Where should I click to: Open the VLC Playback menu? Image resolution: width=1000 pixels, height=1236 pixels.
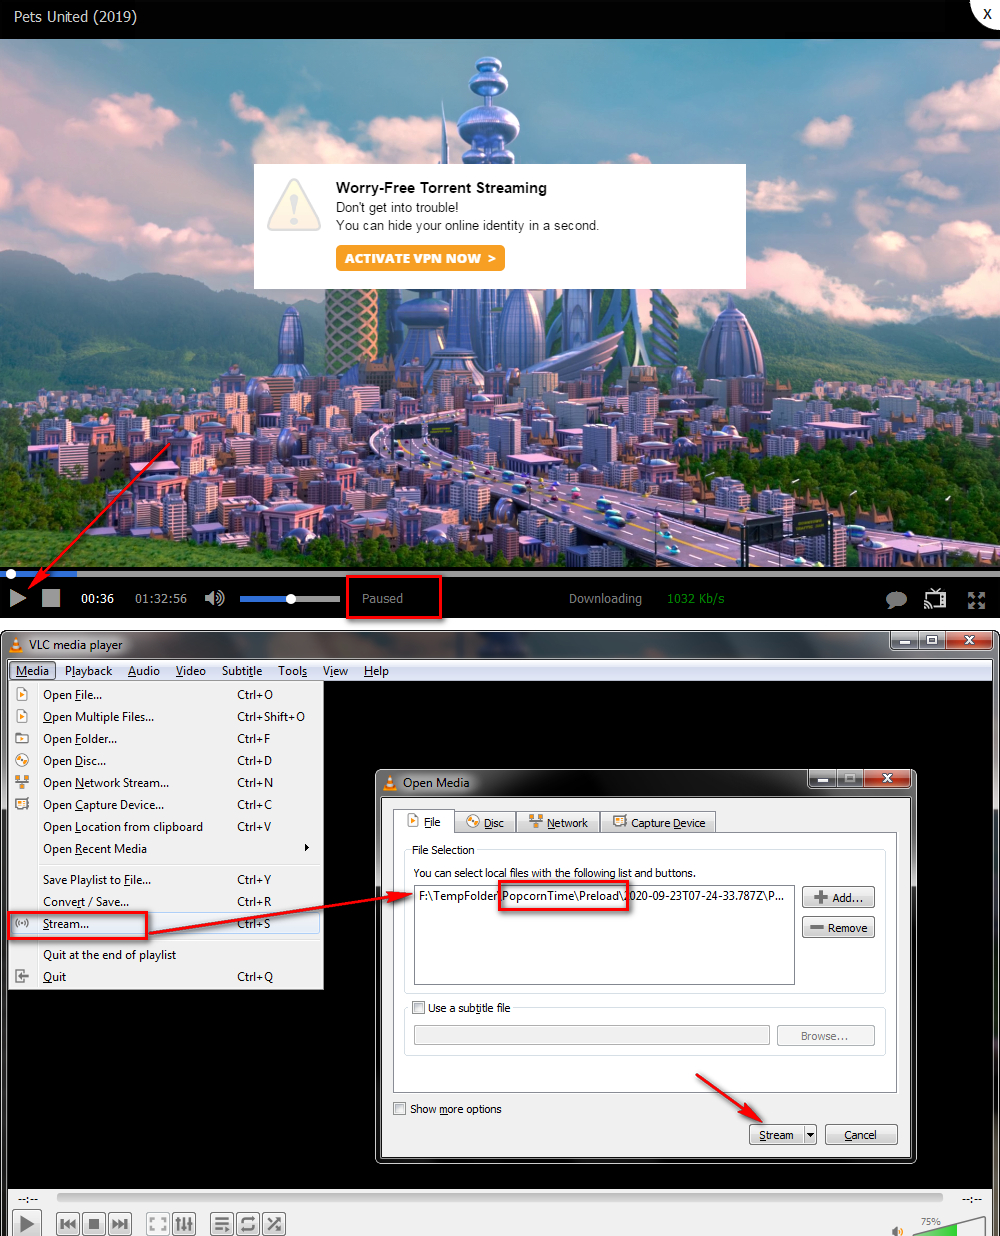click(x=88, y=671)
